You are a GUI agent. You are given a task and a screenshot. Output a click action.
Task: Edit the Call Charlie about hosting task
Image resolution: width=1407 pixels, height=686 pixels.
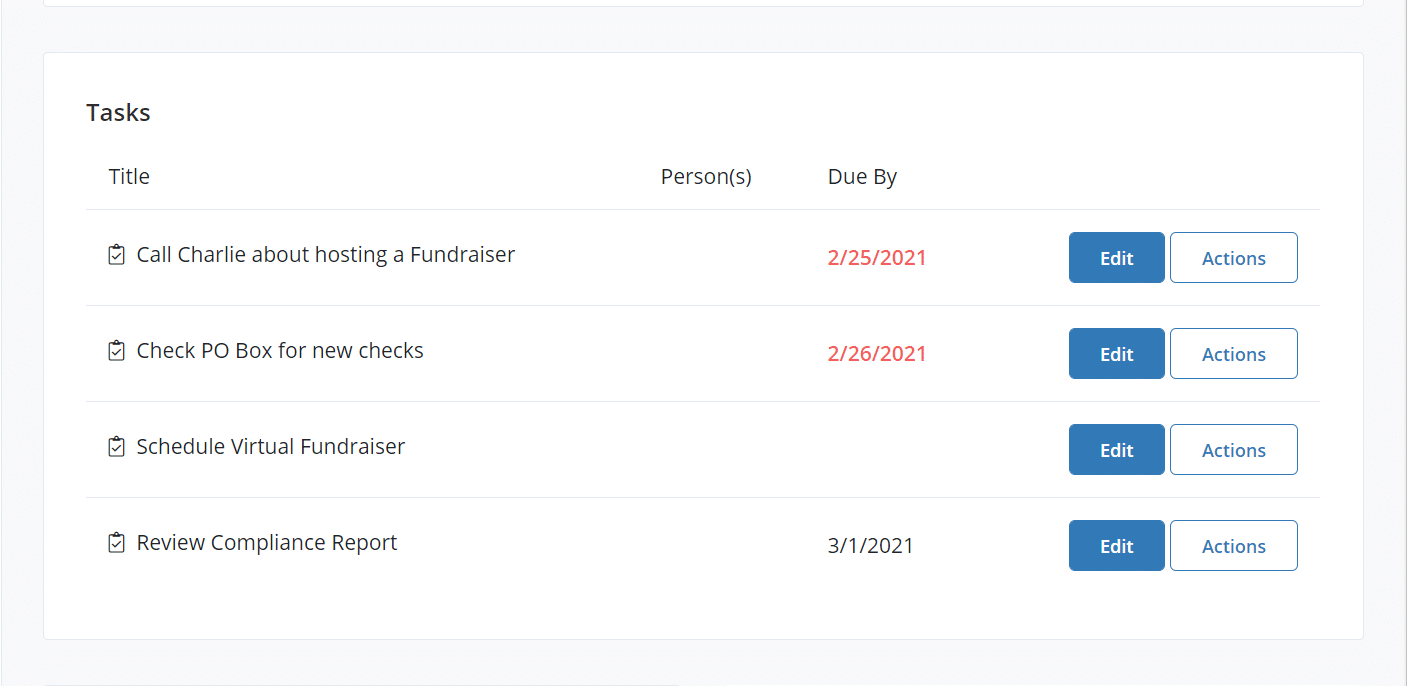pos(1116,257)
